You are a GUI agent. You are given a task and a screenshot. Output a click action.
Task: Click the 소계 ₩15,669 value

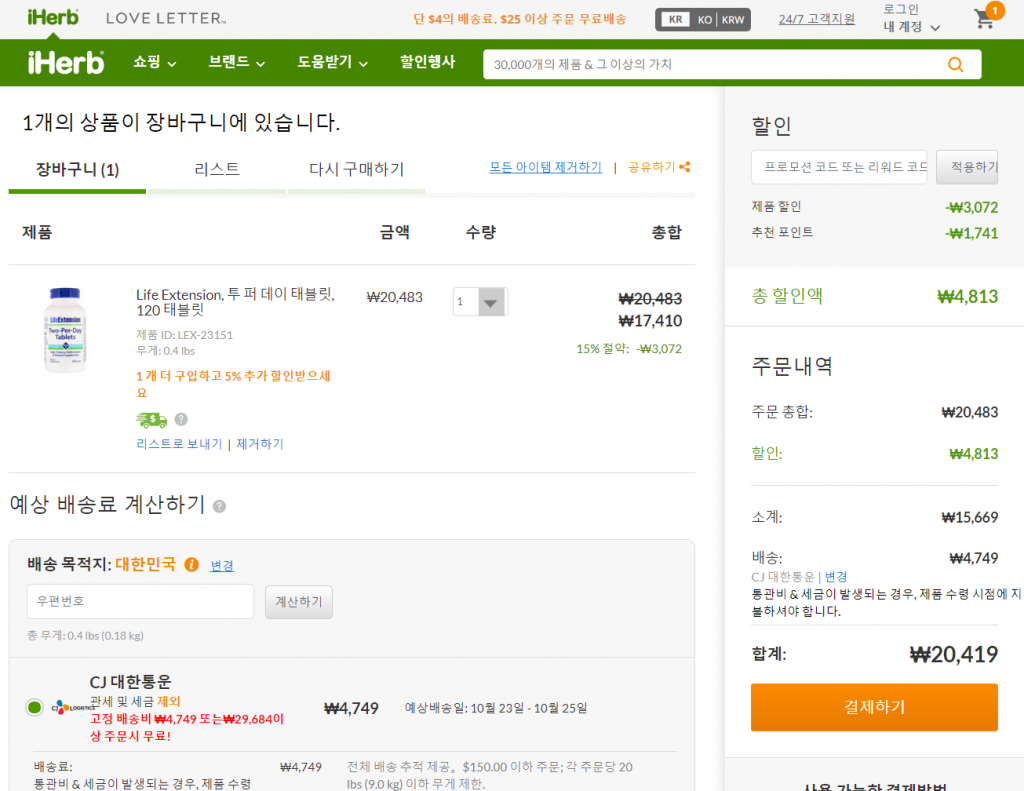tap(969, 517)
